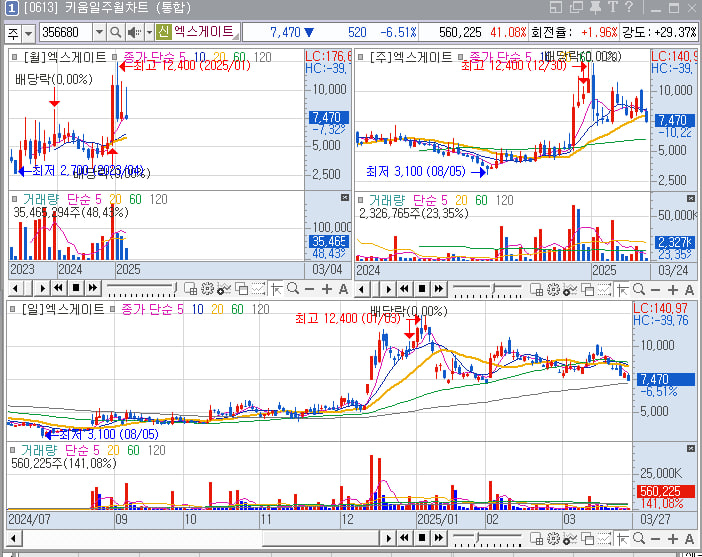Toggle weekly chart crosshair cursor icon

622,290
